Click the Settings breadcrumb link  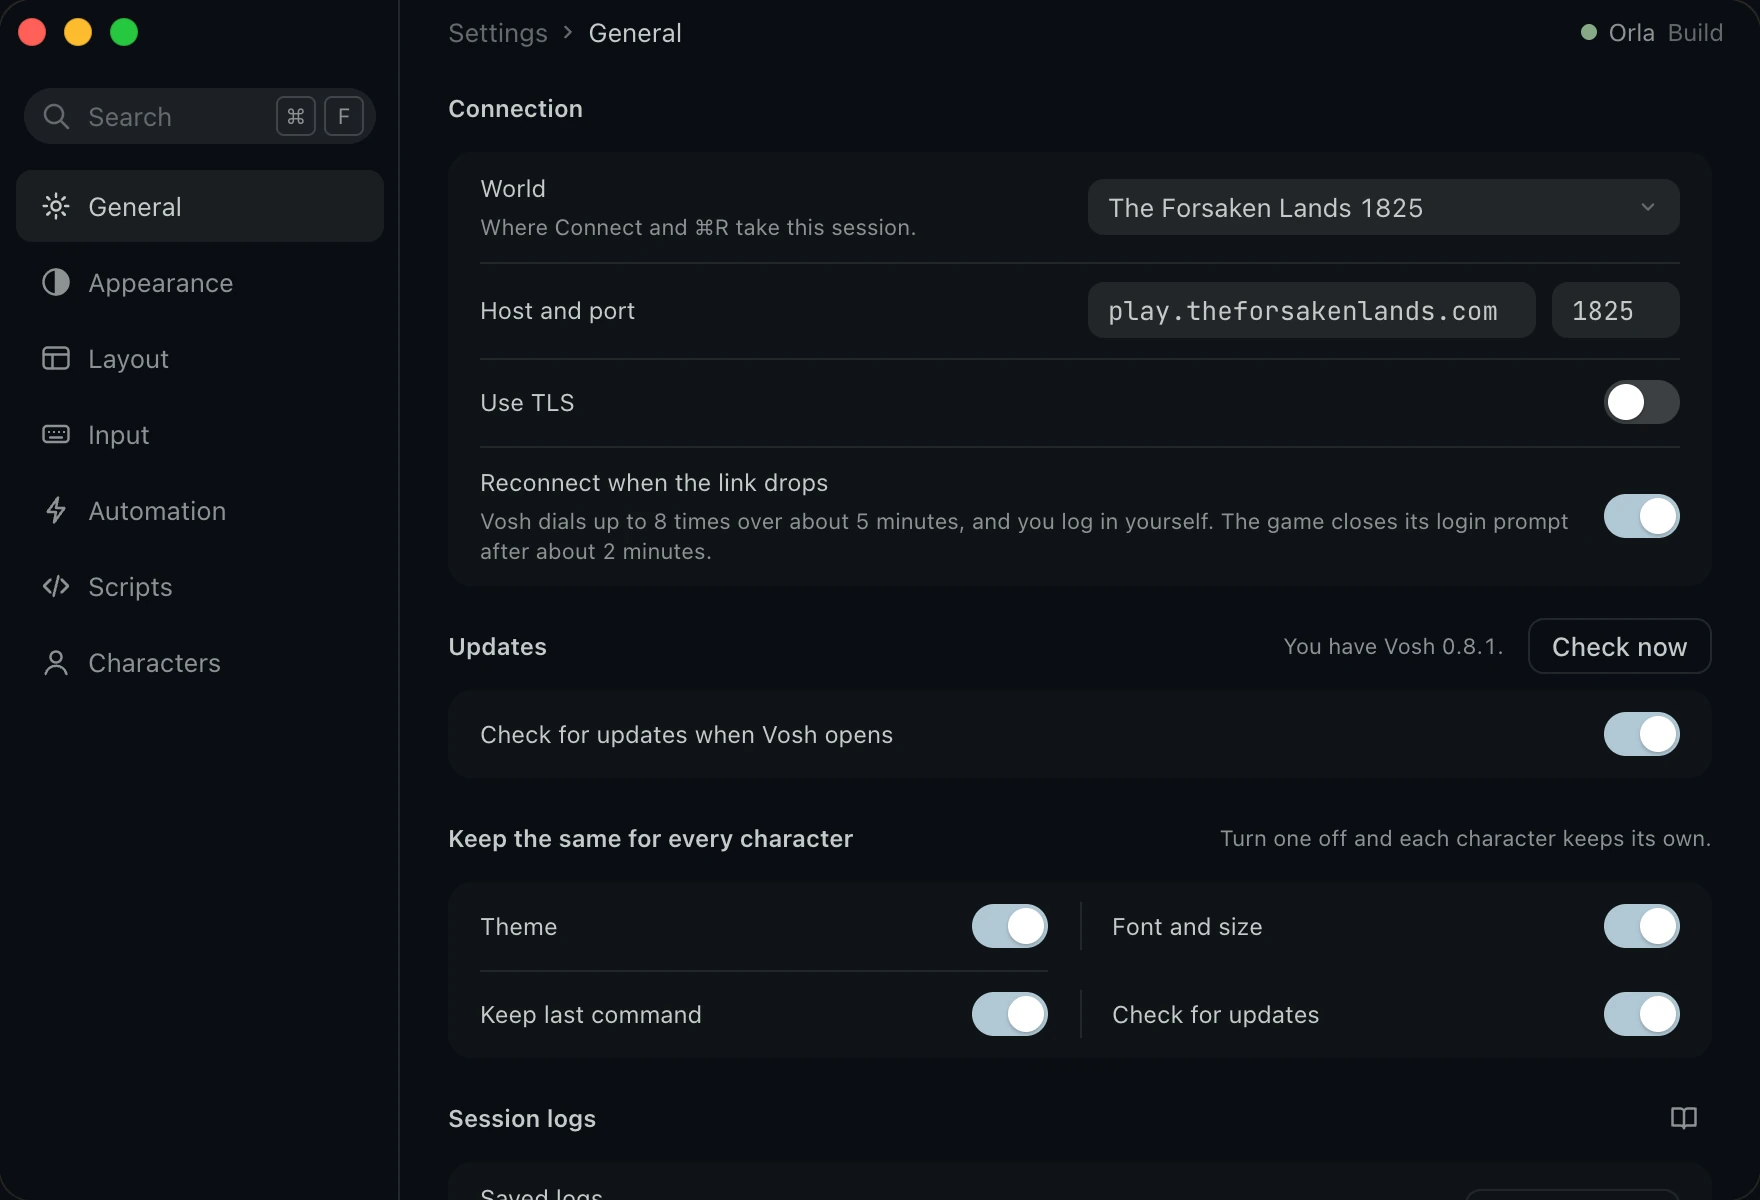pos(498,33)
